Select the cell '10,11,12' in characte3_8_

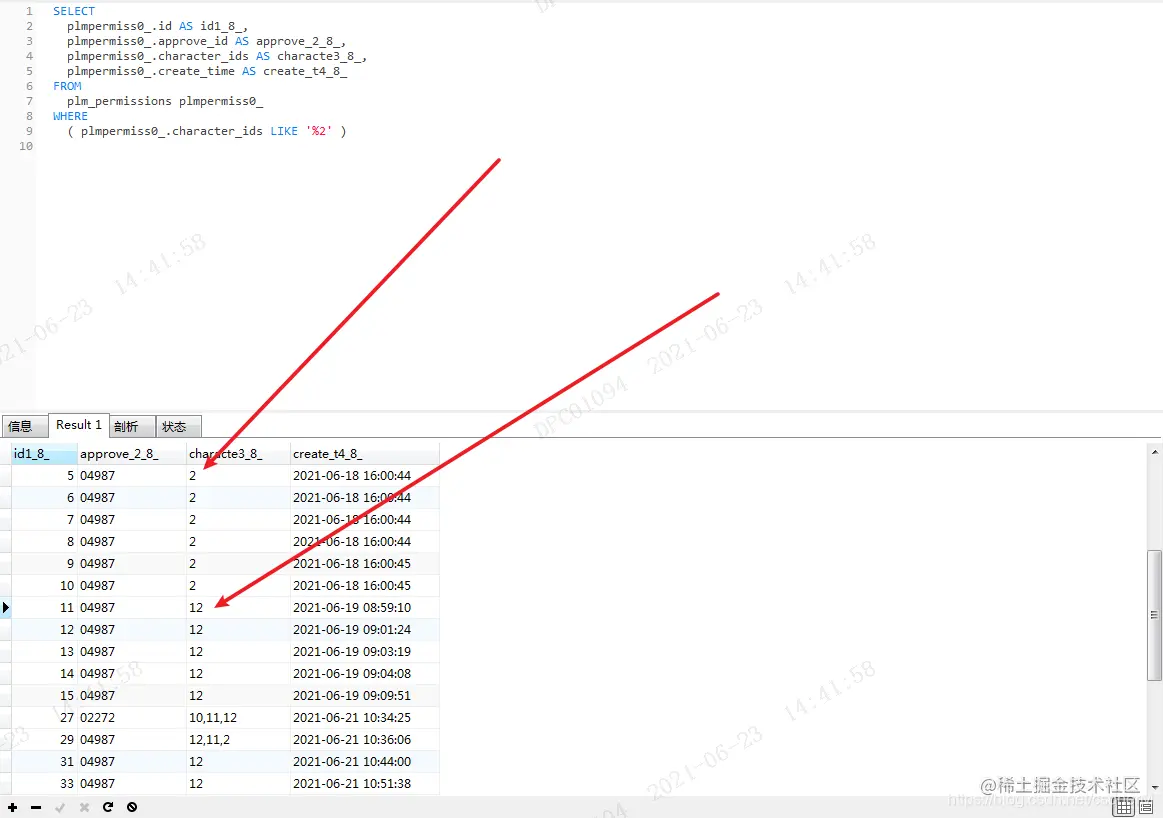[238, 717]
